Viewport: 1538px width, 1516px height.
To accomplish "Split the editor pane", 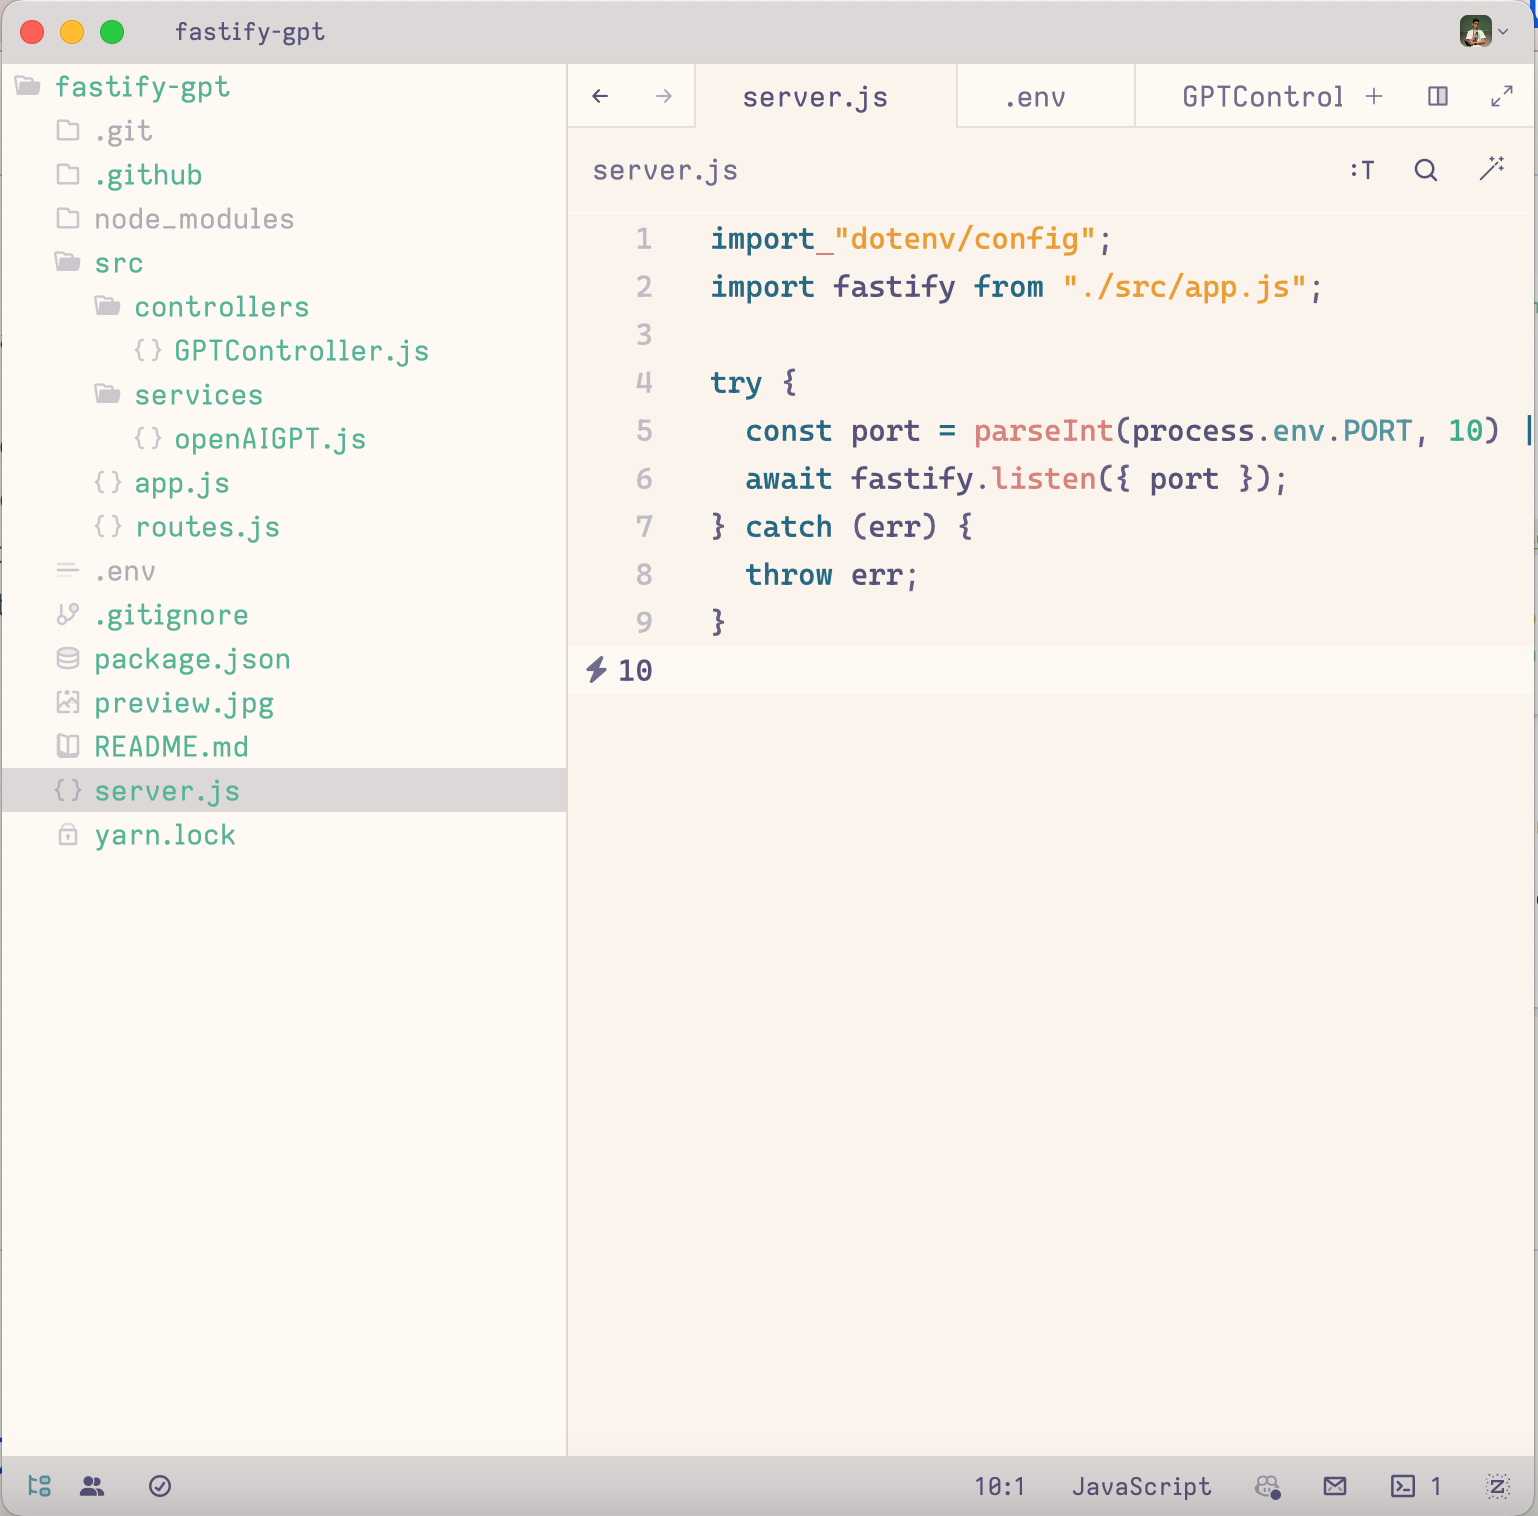I will coord(1438,96).
